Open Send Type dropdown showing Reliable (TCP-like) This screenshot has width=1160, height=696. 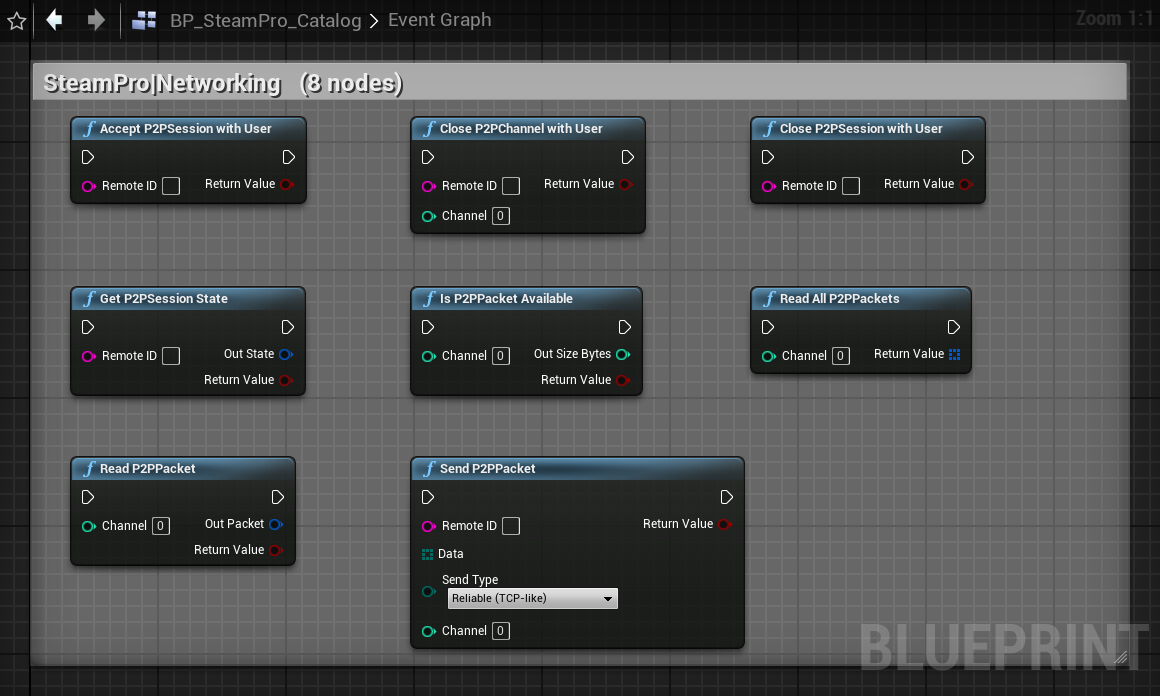pyautogui.click(x=533, y=598)
